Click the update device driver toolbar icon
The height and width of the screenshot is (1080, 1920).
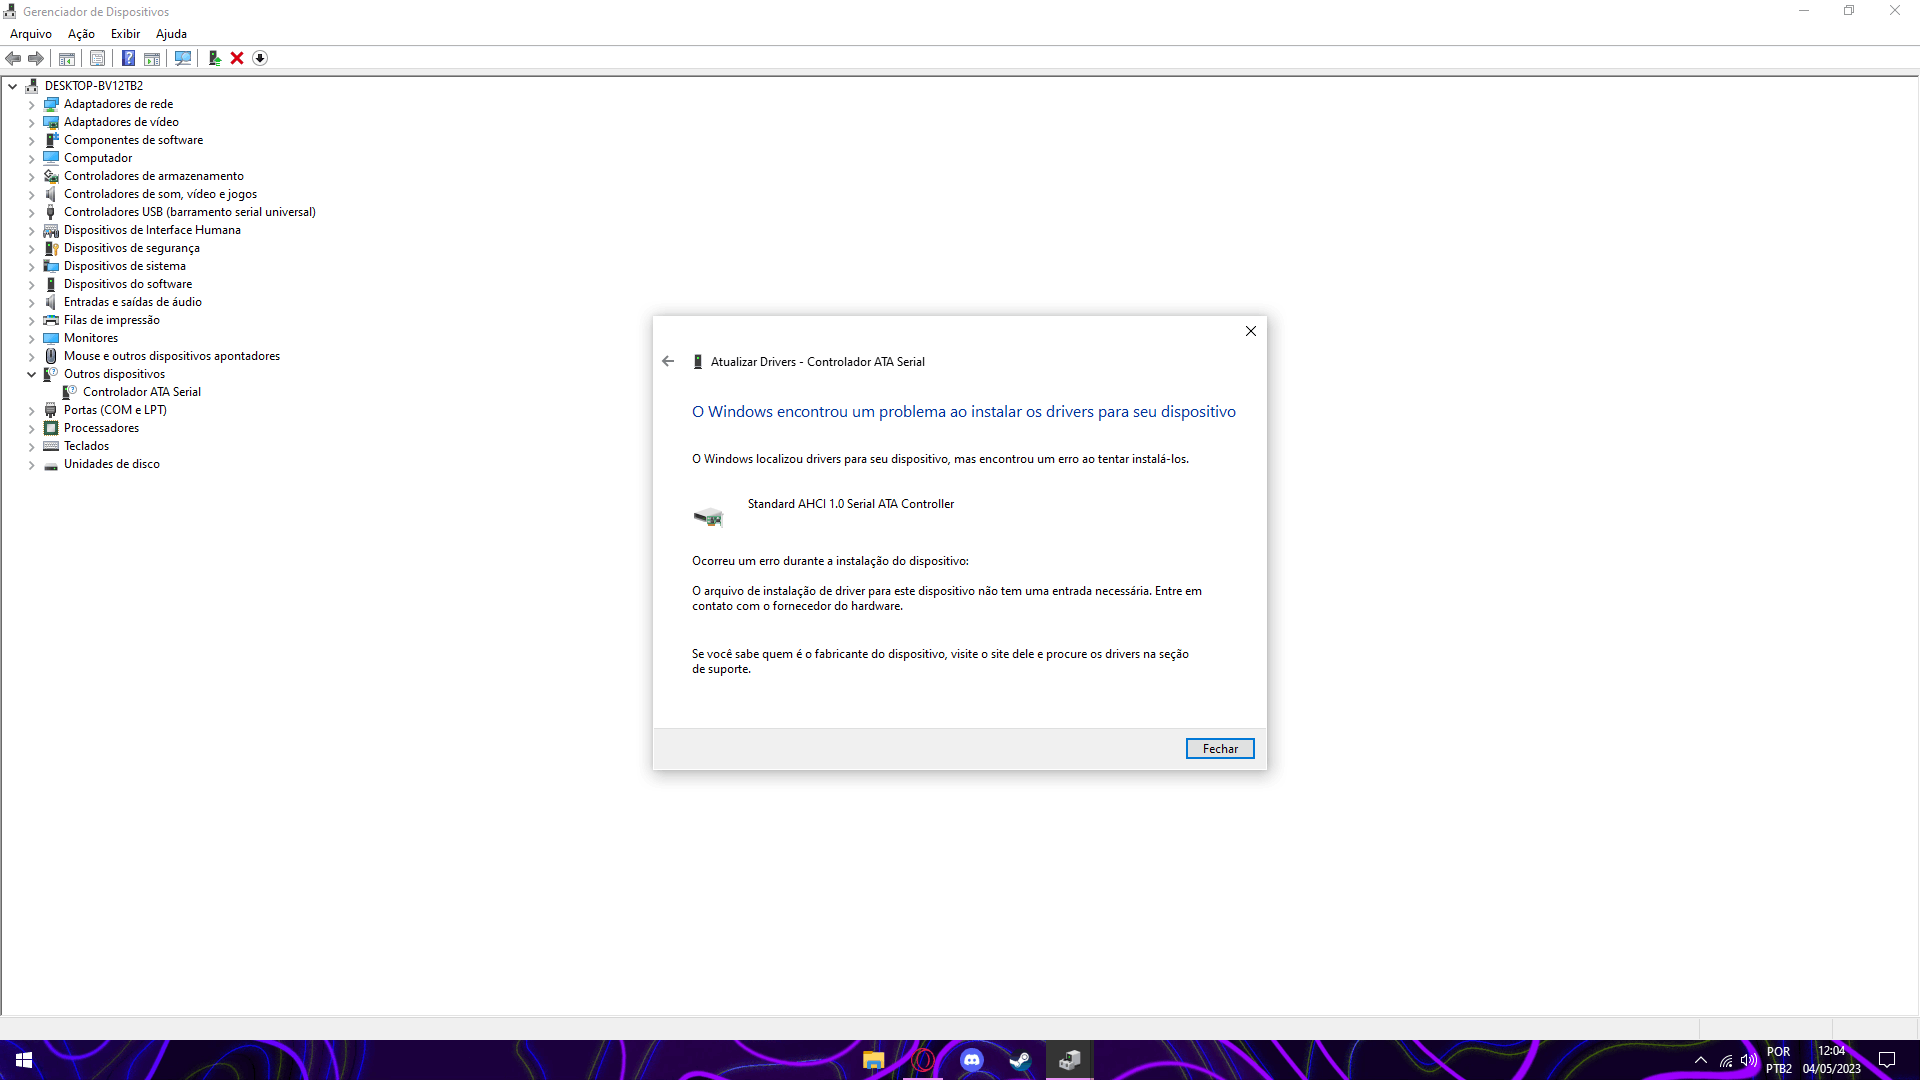point(214,58)
